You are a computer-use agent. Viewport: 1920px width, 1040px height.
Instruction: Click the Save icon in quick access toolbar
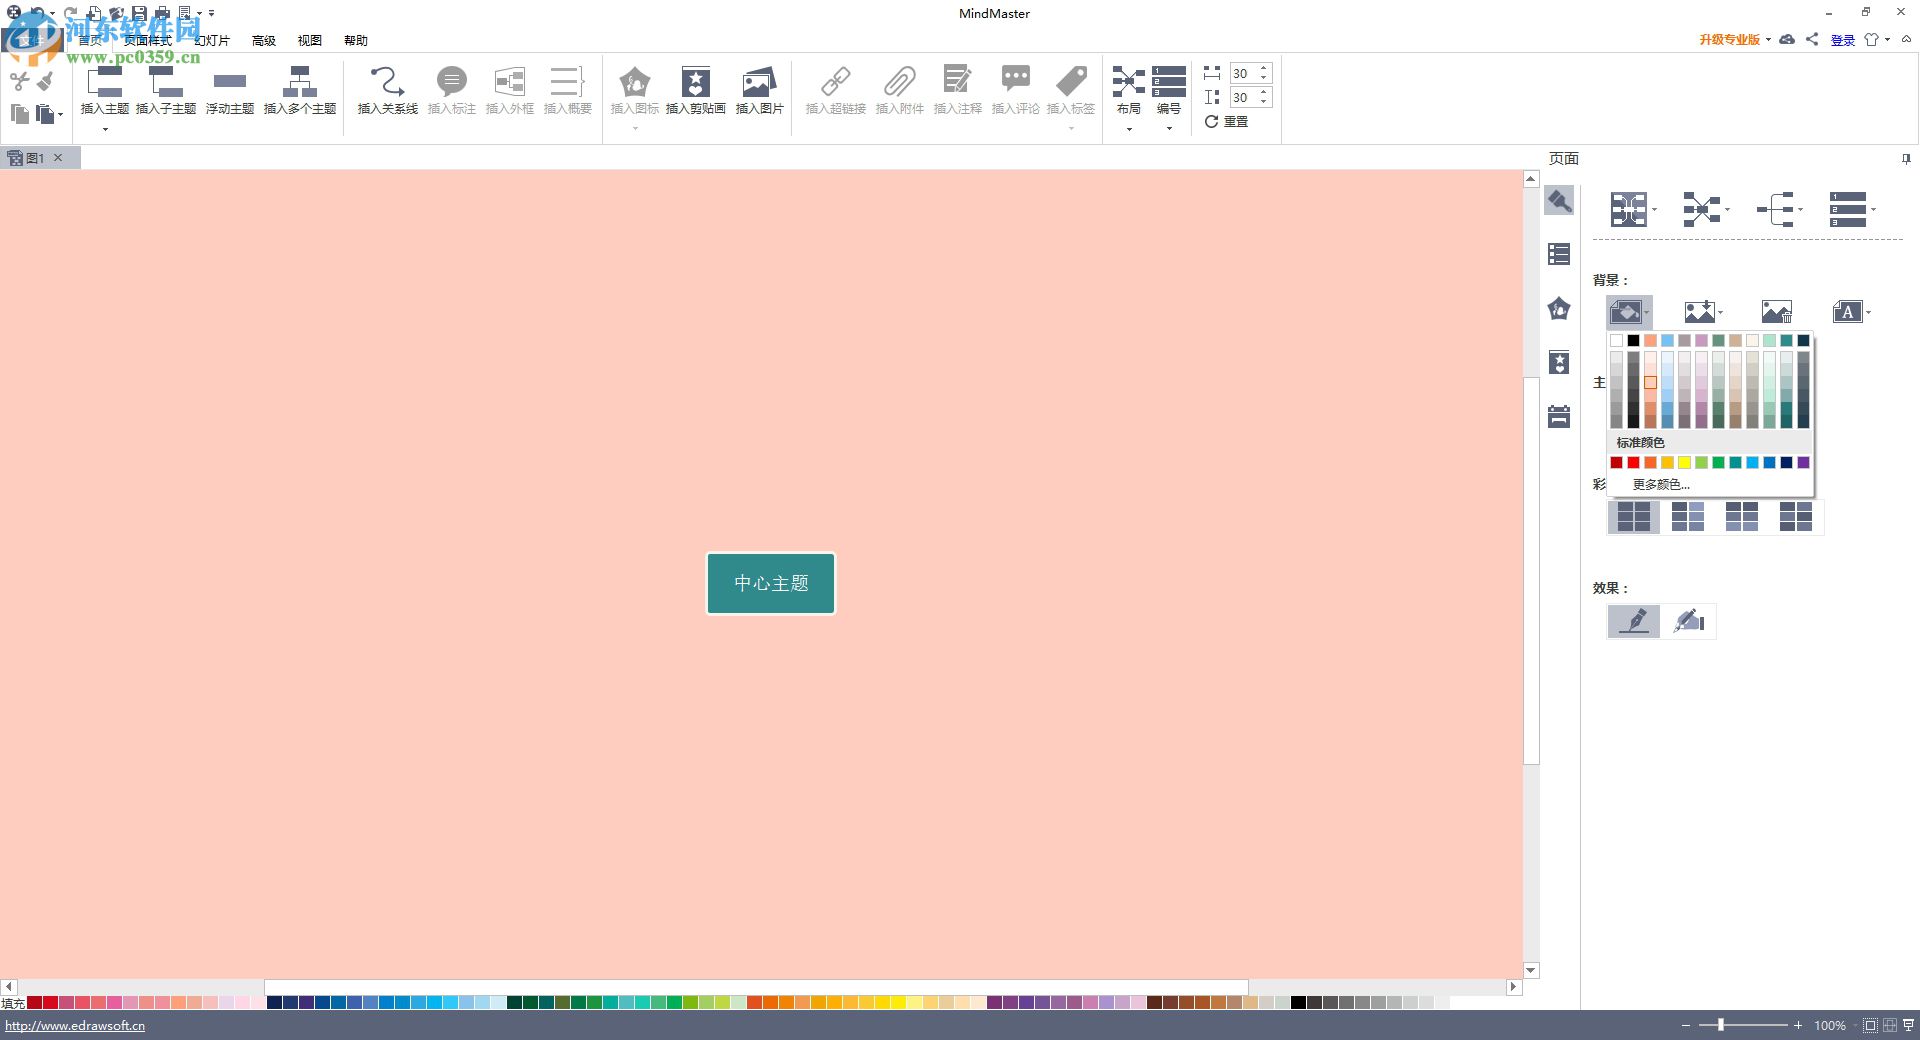click(x=139, y=13)
